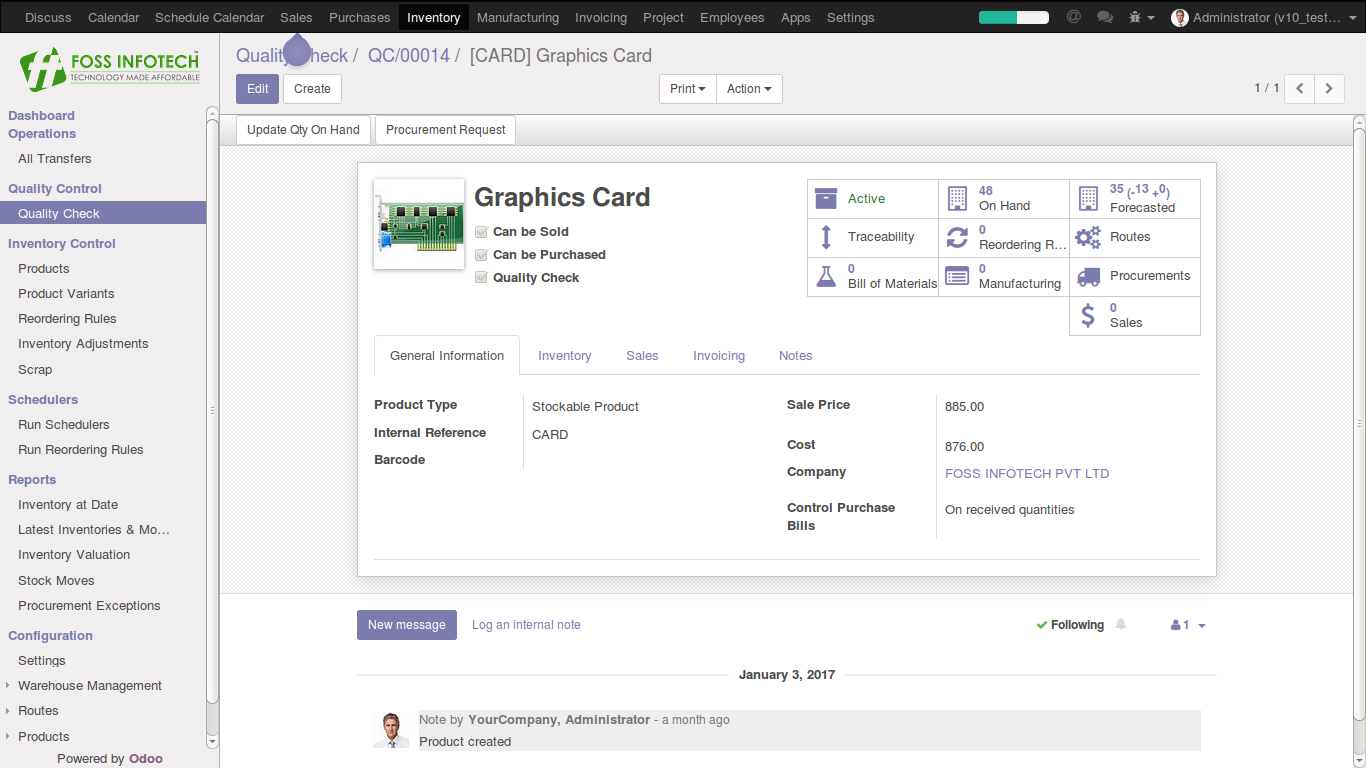Expand Routes under Configuration in sidebar
Viewport: 1366px width, 768px height.
pyautogui.click(x=38, y=711)
